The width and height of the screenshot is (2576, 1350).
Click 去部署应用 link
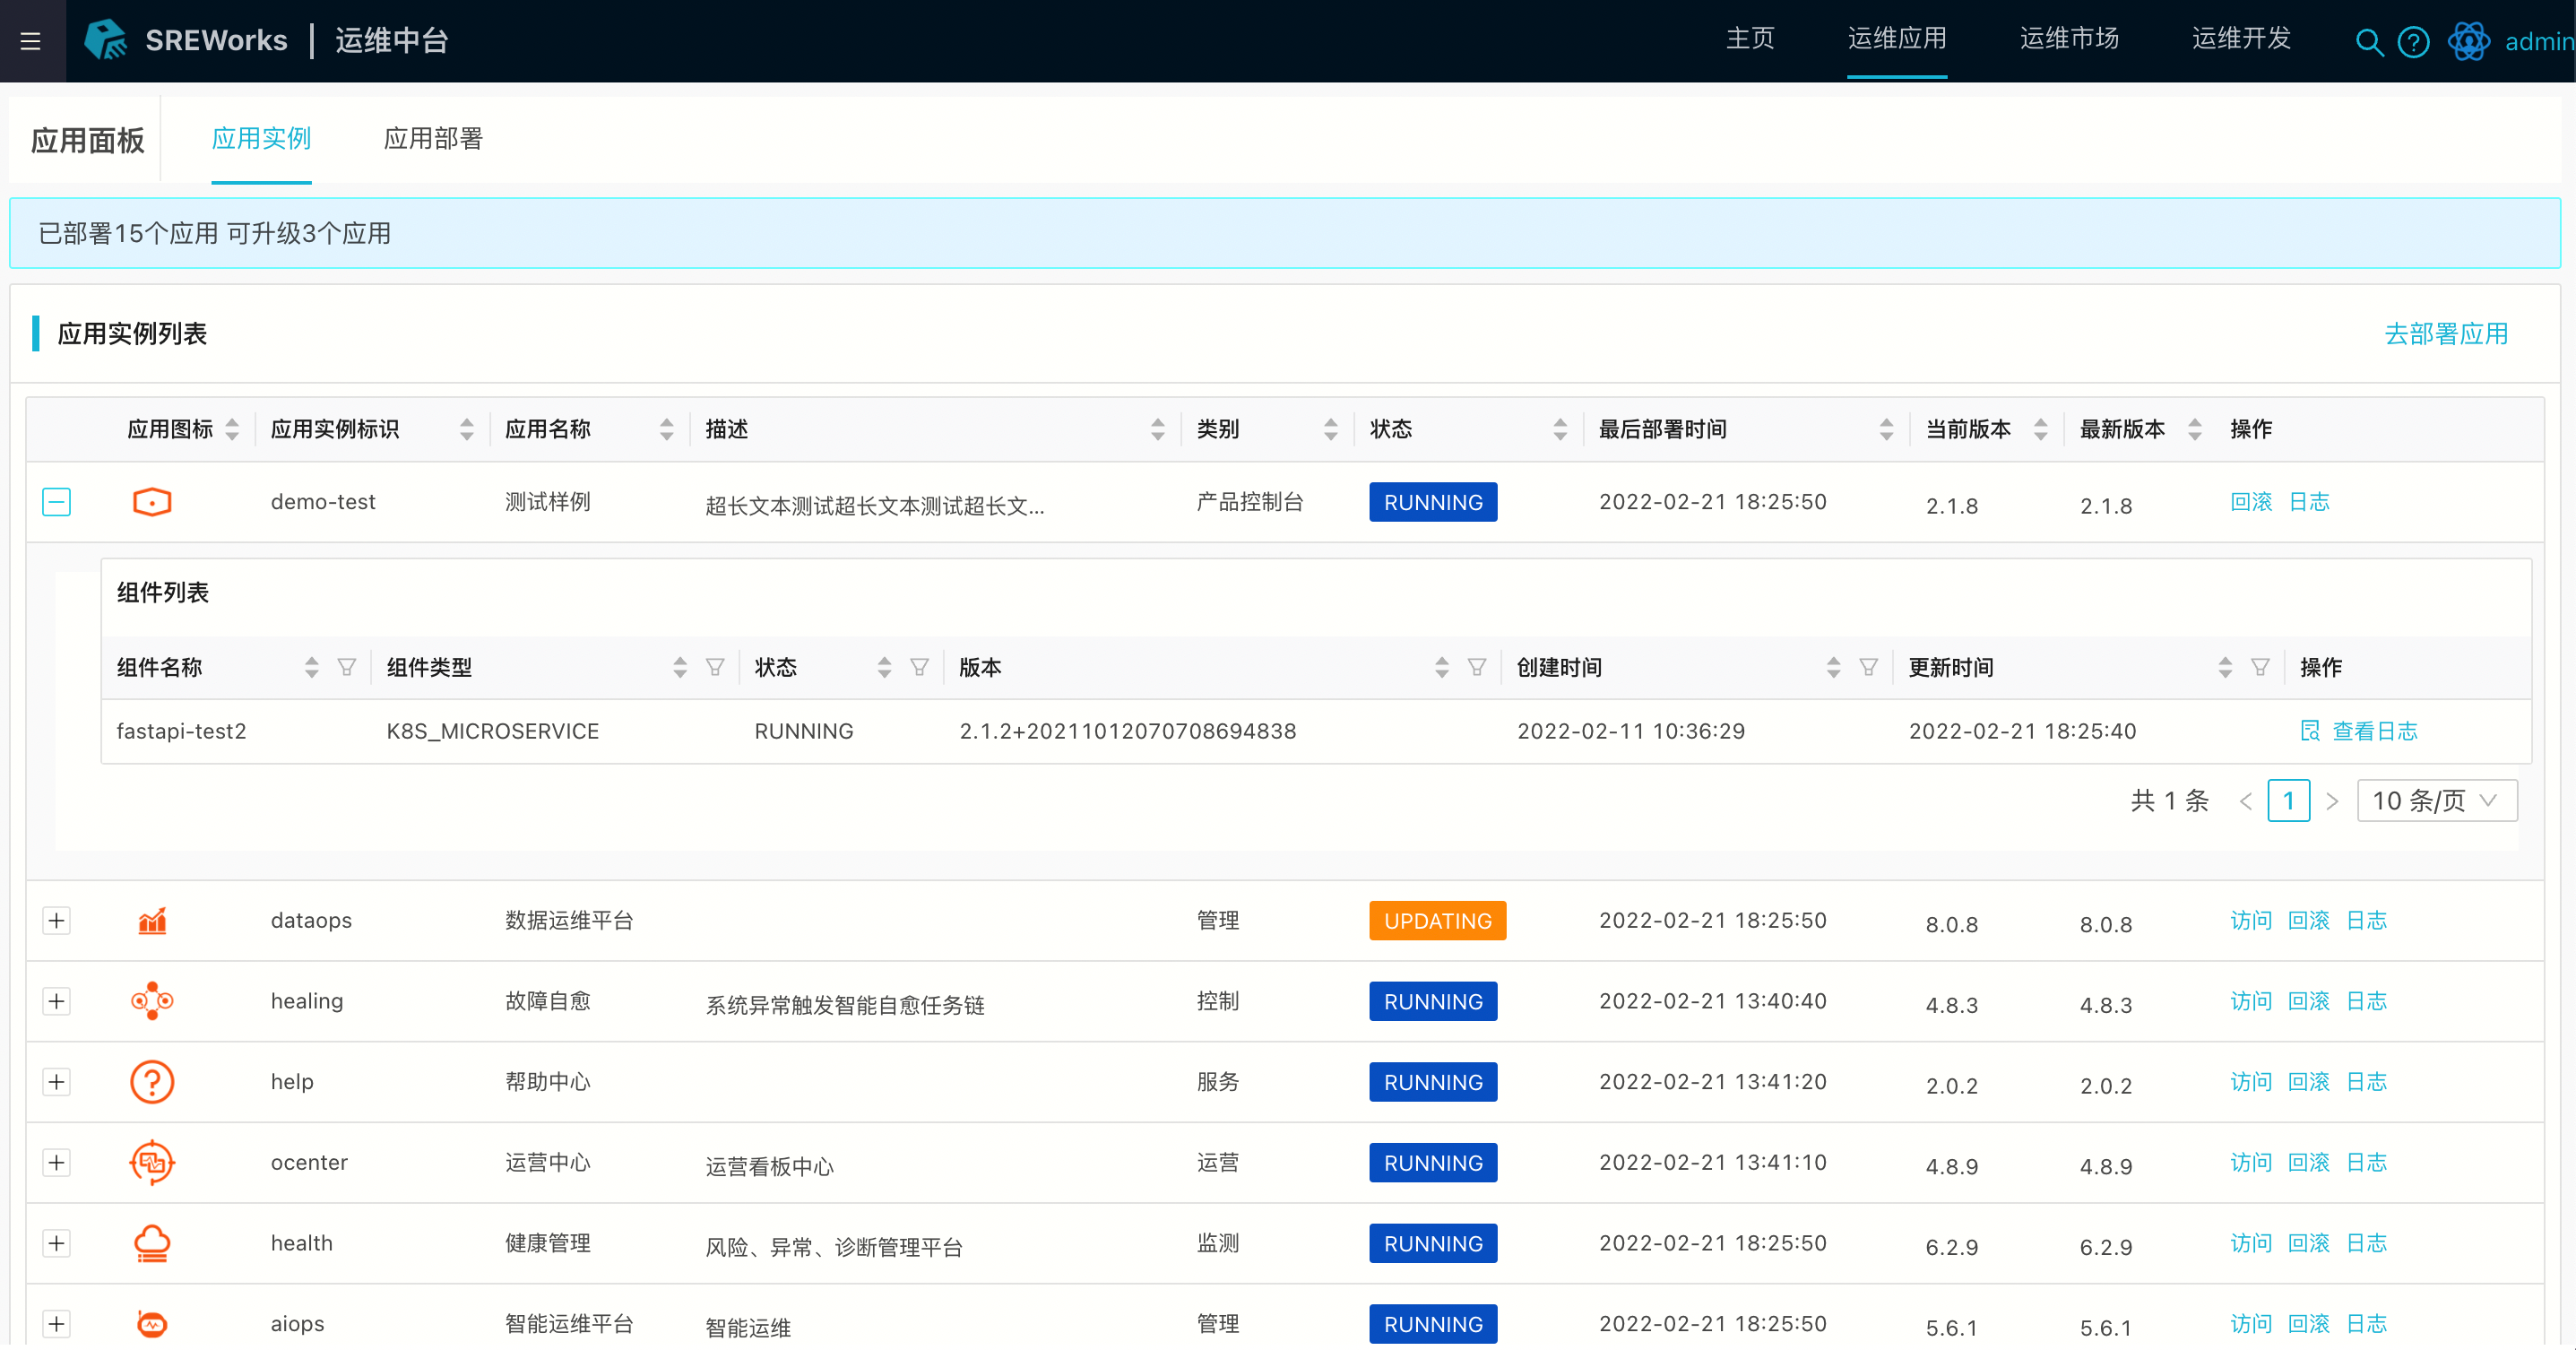point(2445,334)
